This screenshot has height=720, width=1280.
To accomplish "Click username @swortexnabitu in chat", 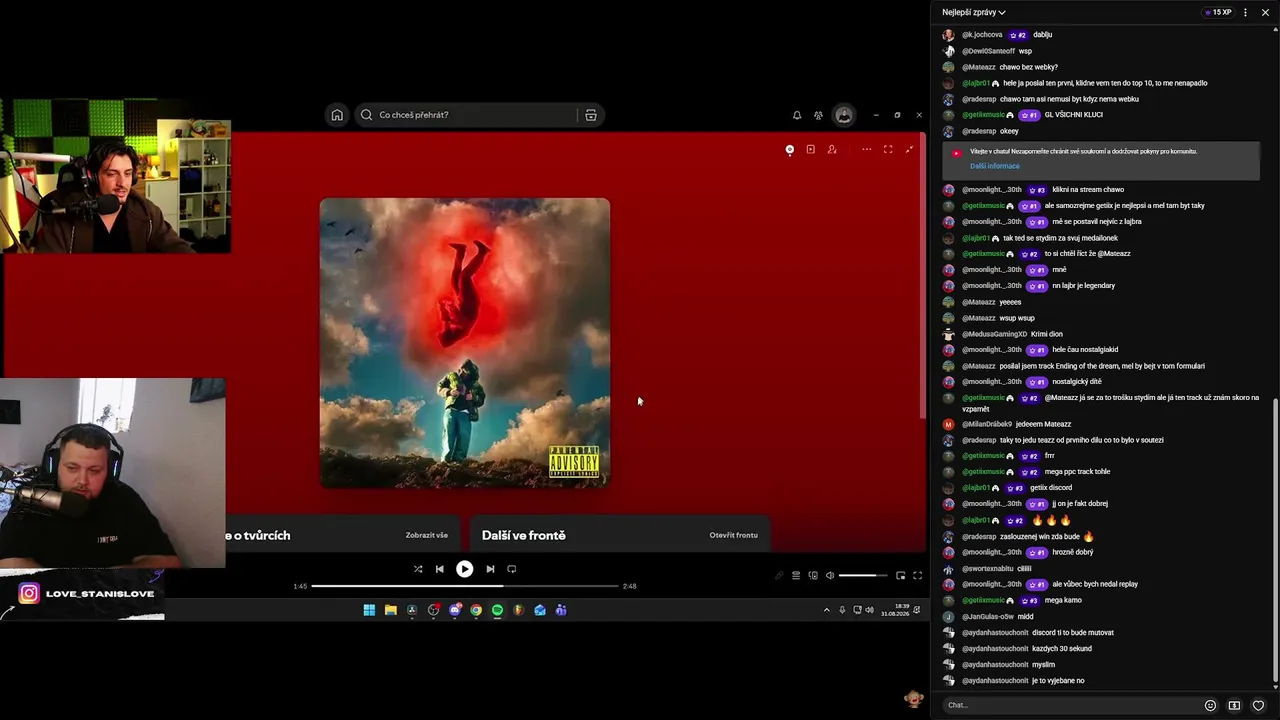I will (x=988, y=568).
